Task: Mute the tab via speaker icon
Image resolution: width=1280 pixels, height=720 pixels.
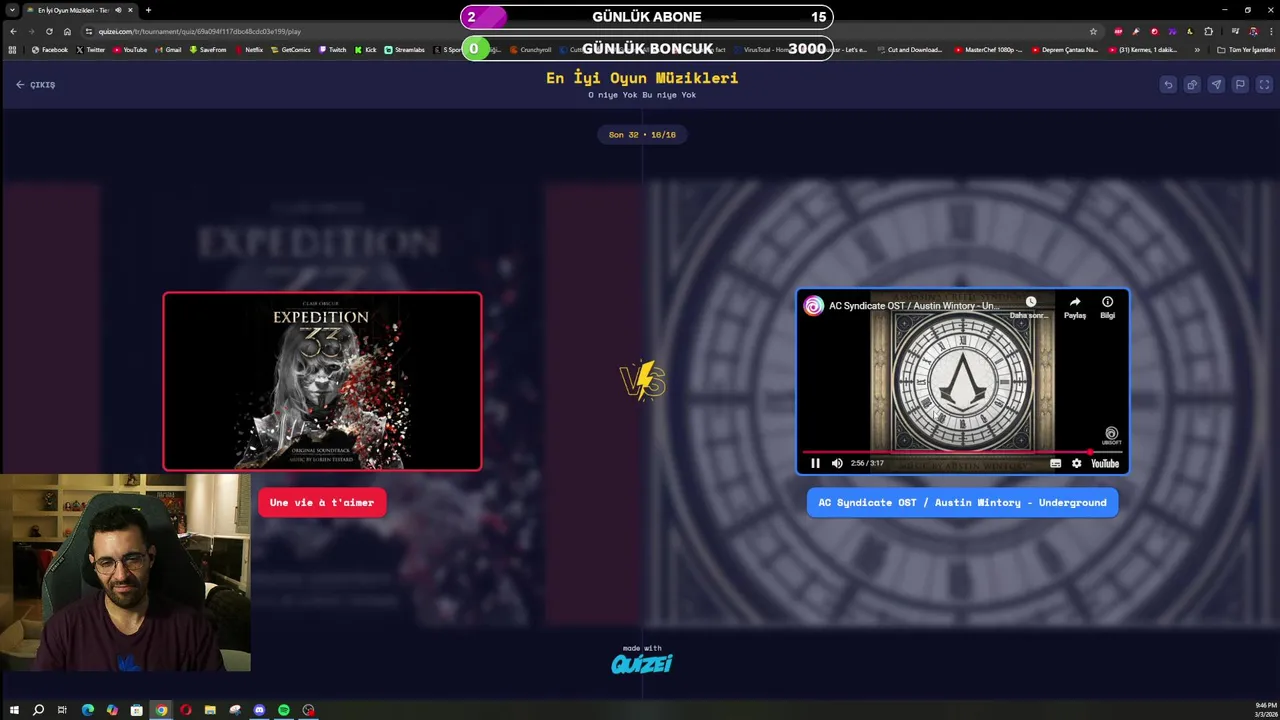Action: coord(118,10)
